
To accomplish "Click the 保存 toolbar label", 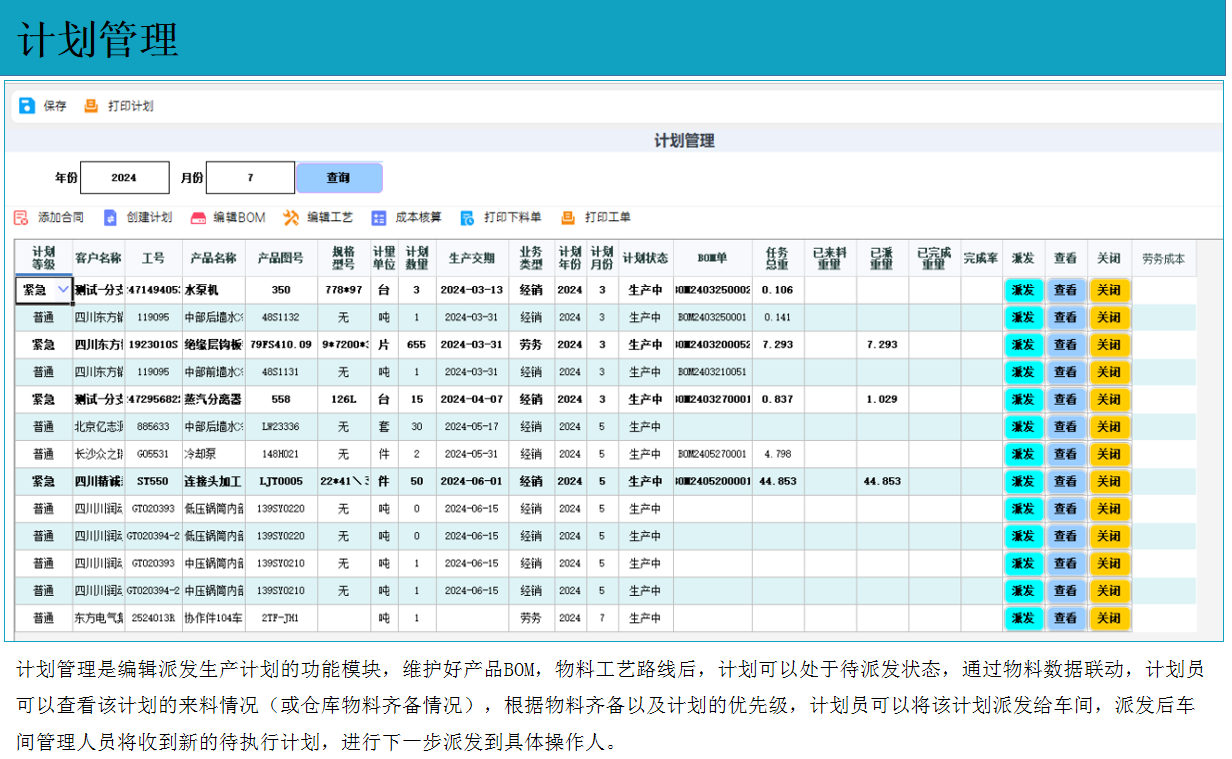I will click(x=55, y=106).
